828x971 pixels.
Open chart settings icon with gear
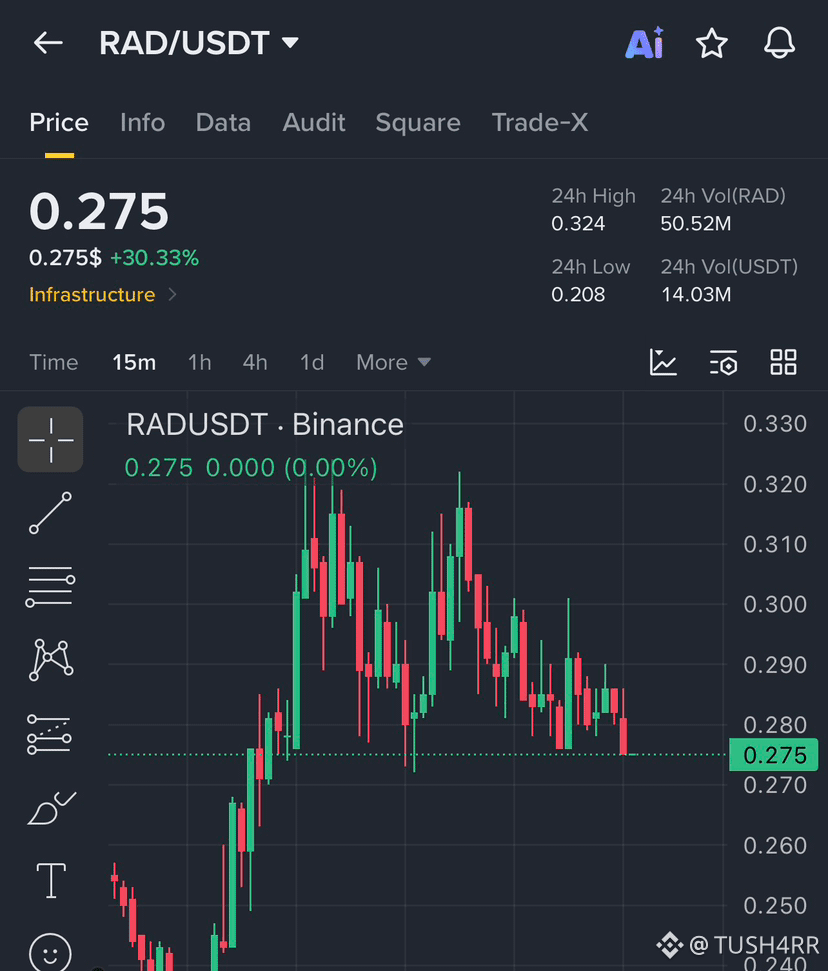coord(723,362)
